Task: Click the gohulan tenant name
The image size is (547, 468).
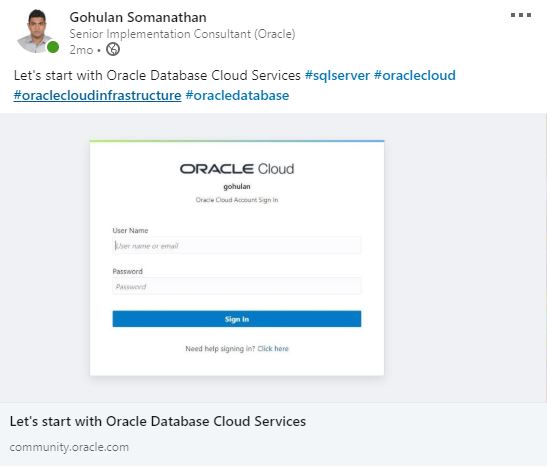Action: coord(237,187)
